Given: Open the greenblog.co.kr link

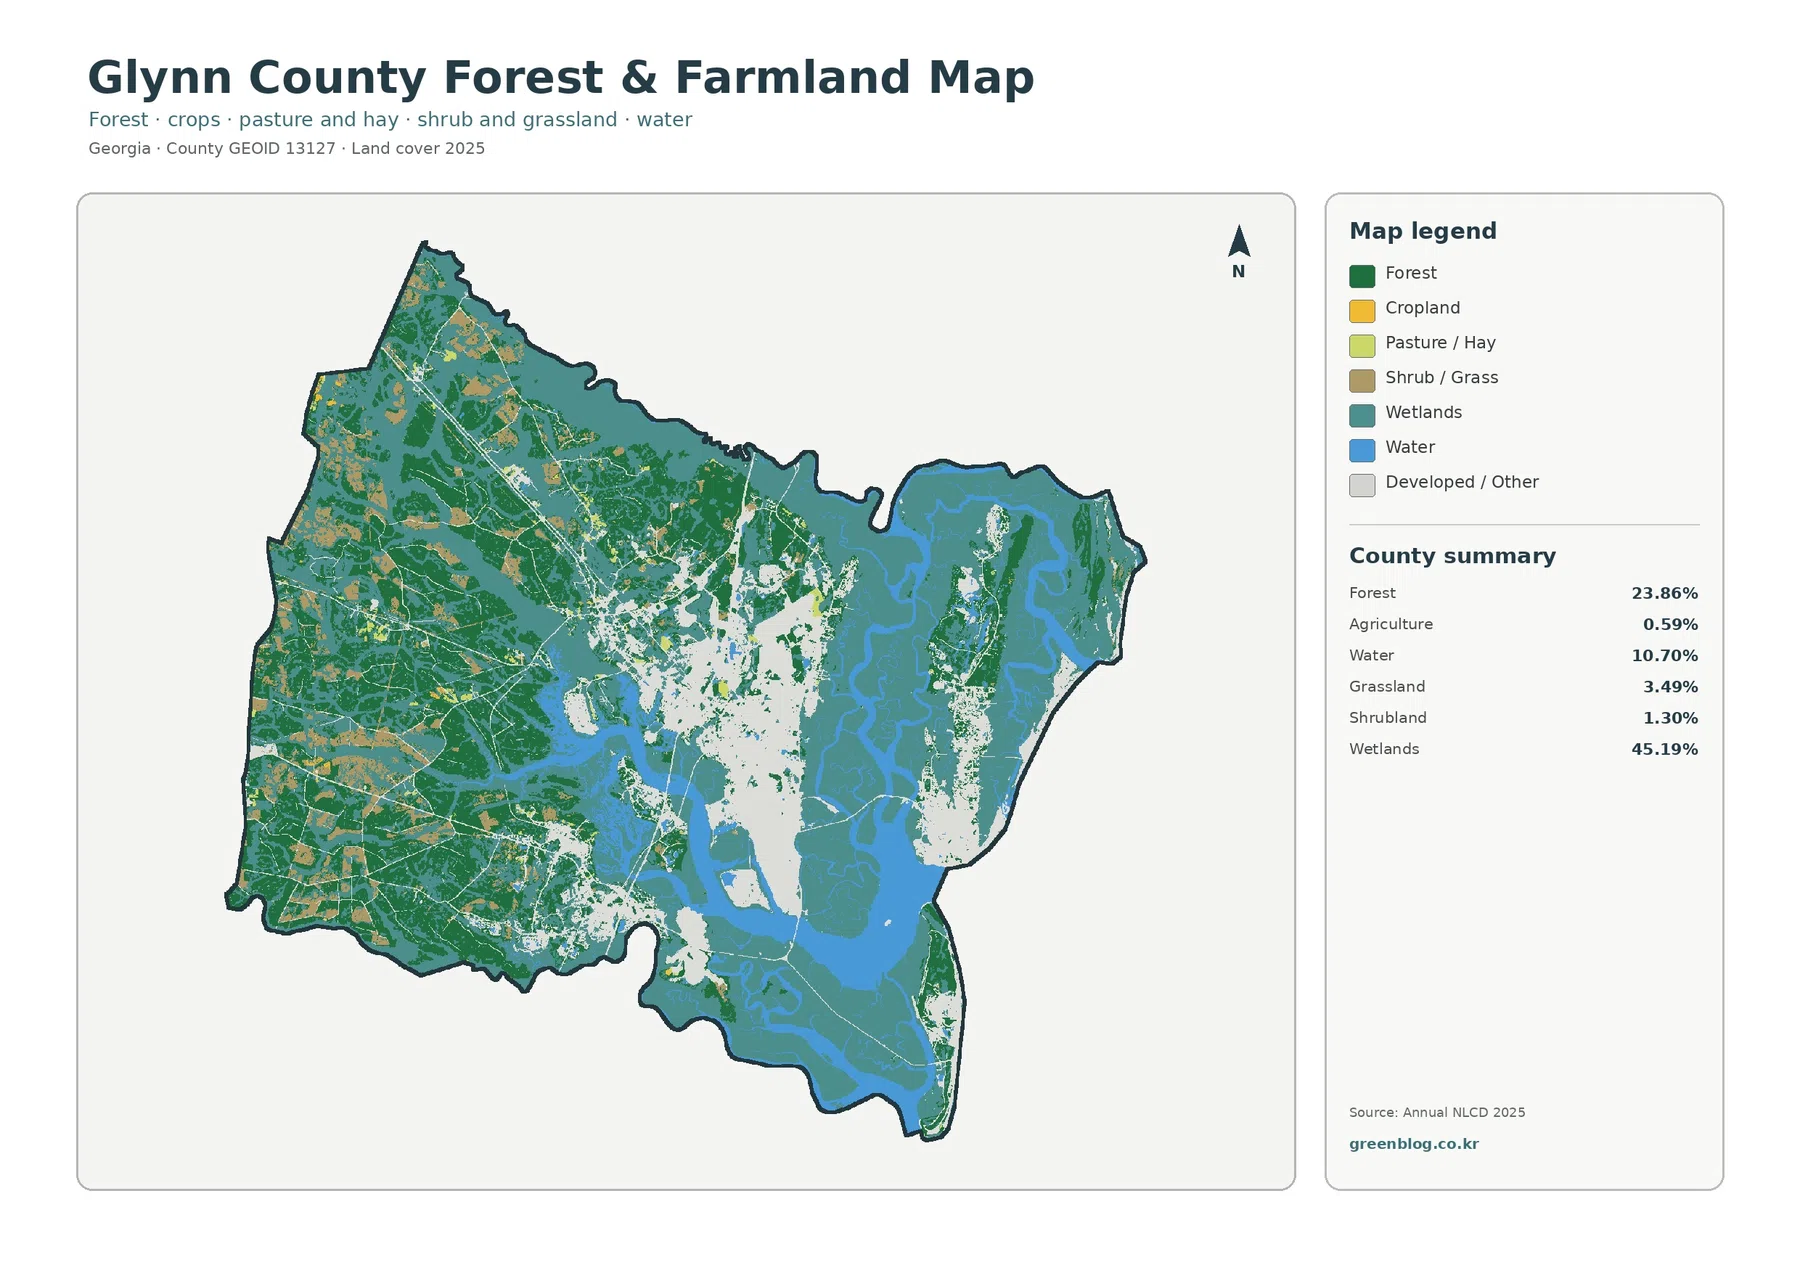Looking at the screenshot, I should tap(1413, 1144).
